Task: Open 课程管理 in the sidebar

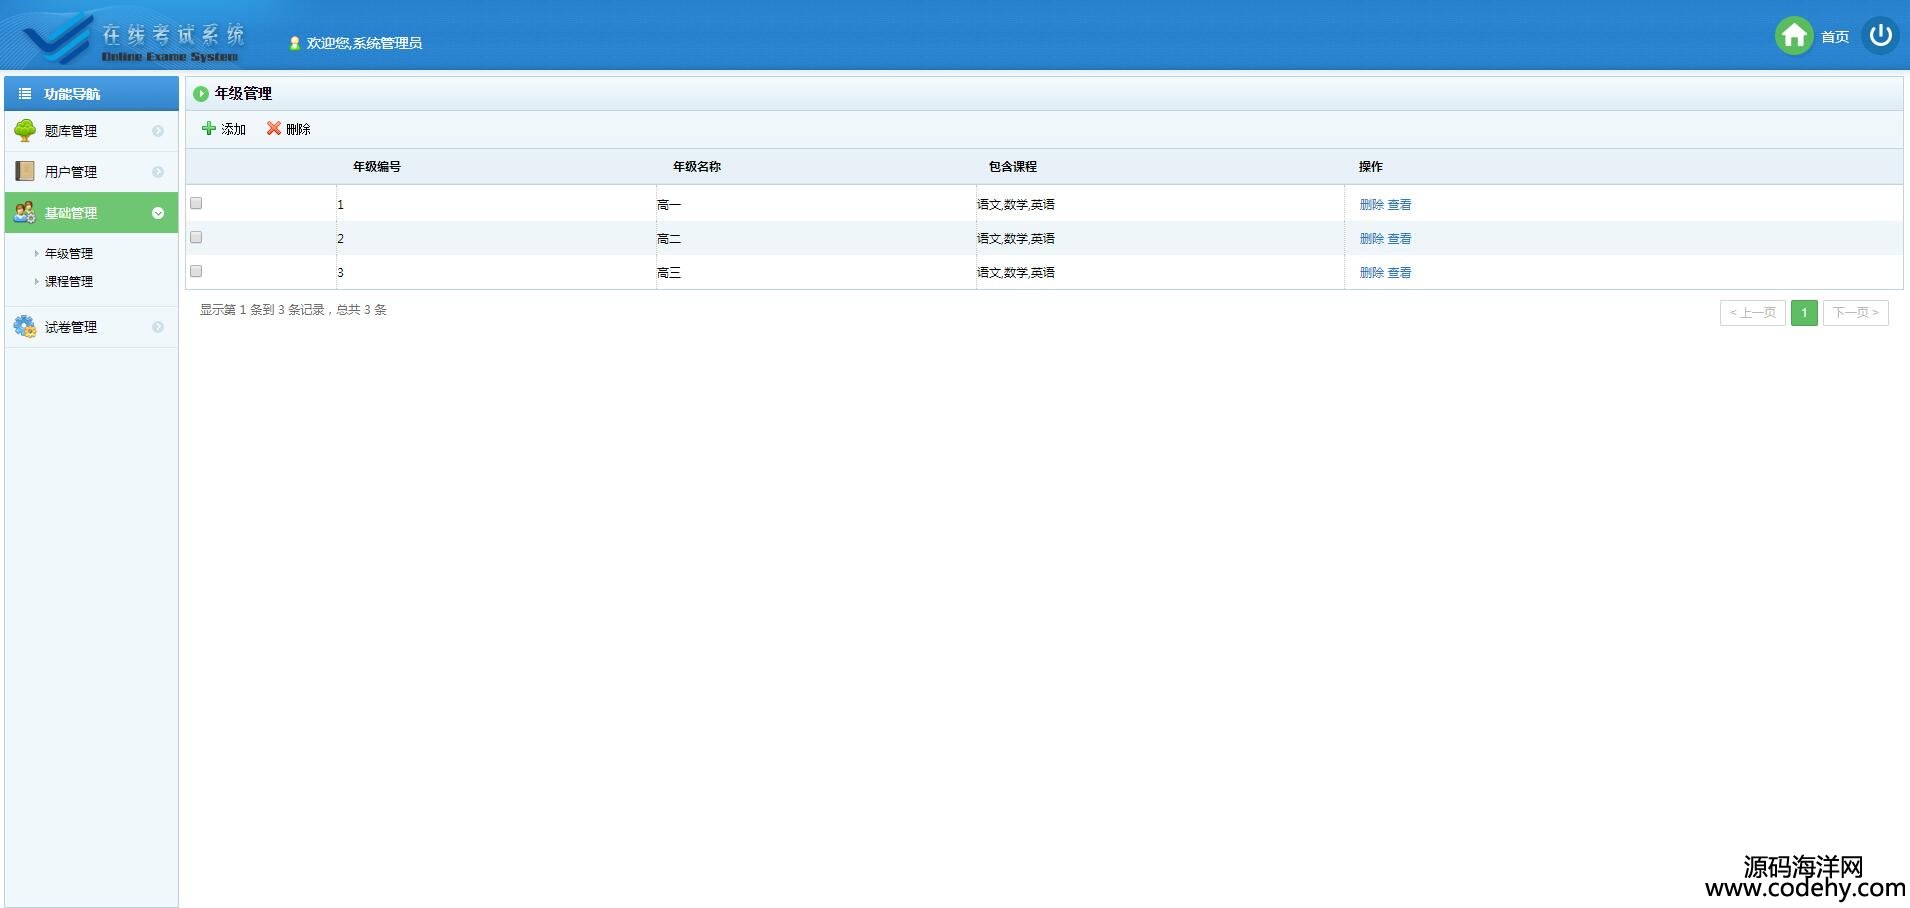Action: pos(69,282)
